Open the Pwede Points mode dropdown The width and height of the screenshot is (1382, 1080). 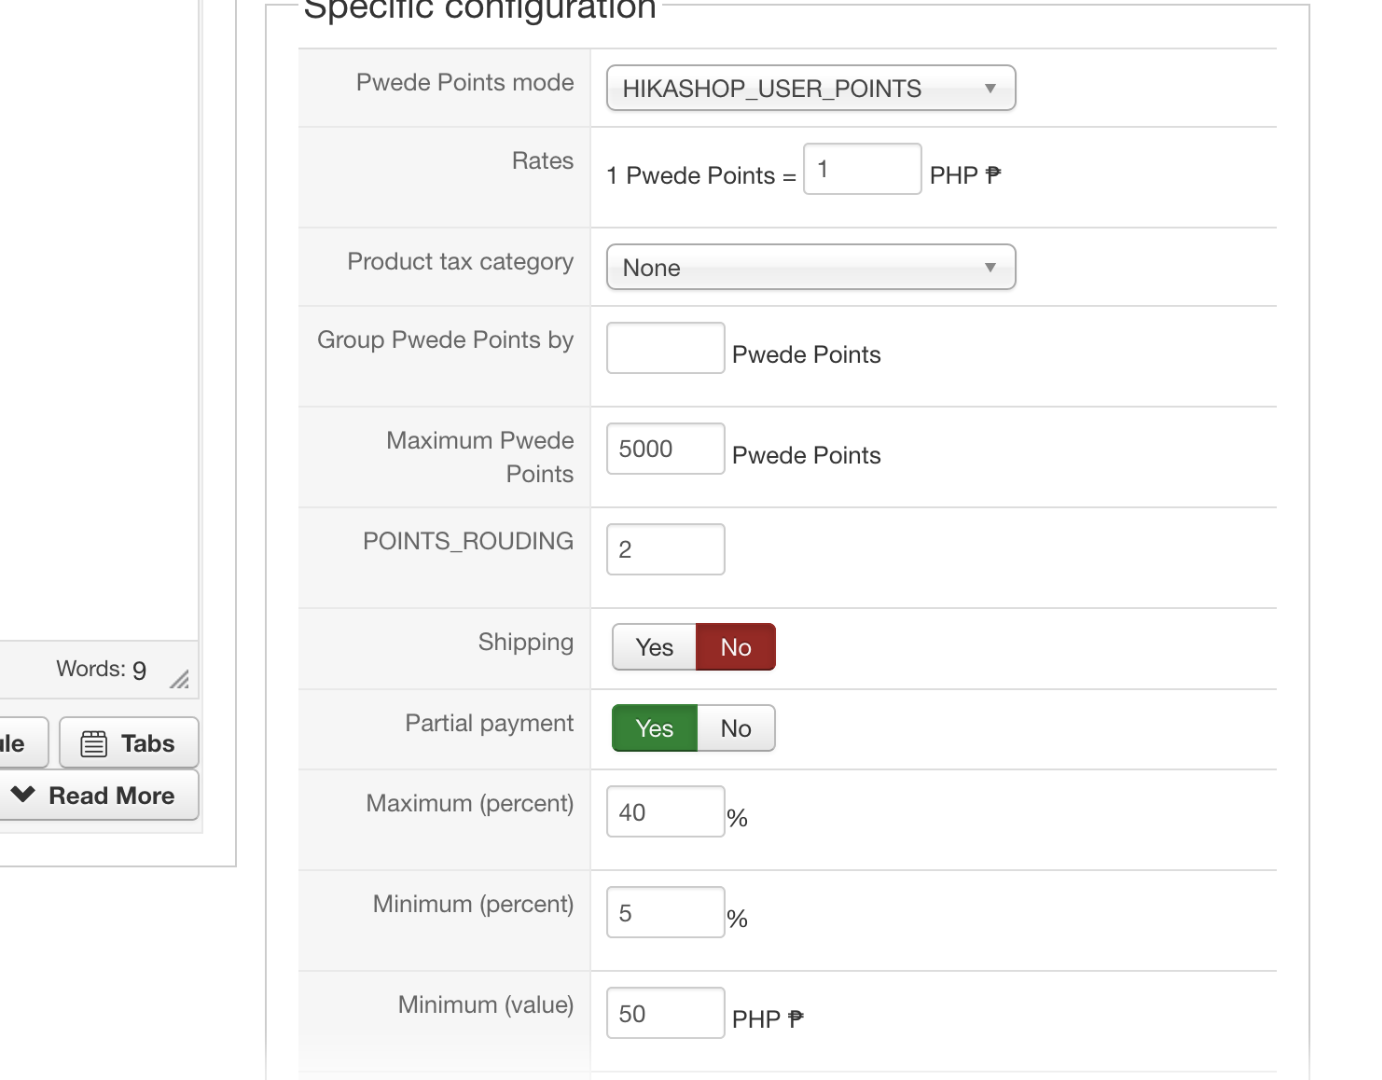click(810, 88)
